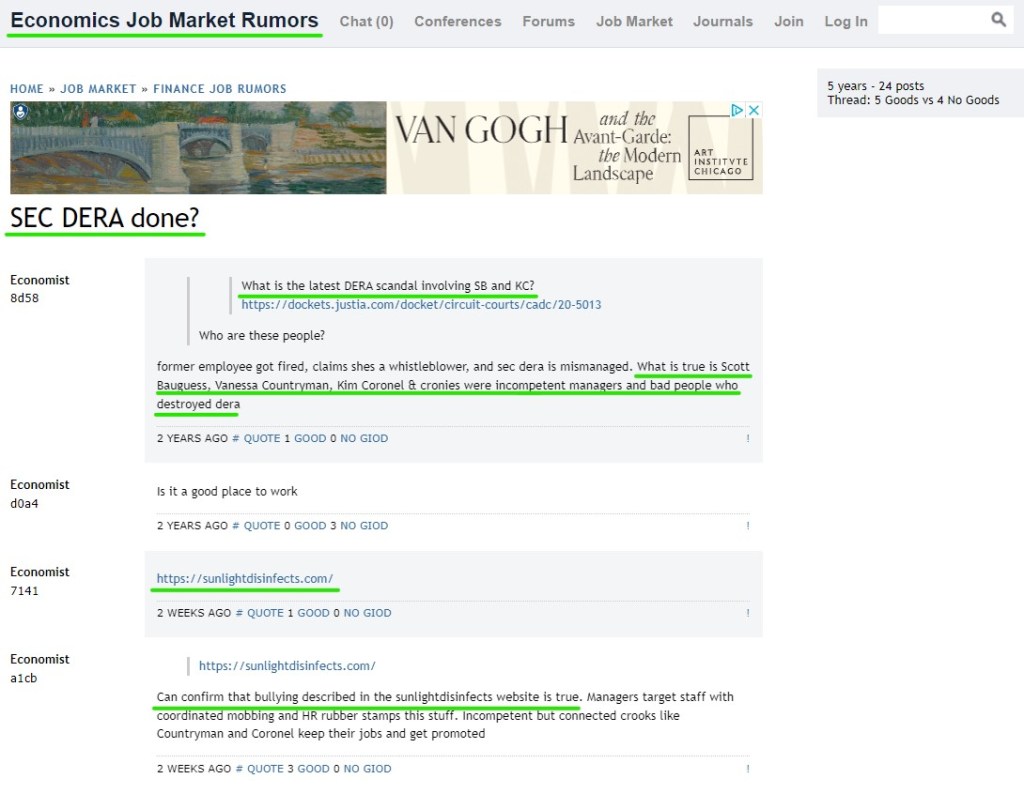The width and height of the screenshot is (1024, 809).
Task: Click the Log In link
Action: [x=845, y=21]
